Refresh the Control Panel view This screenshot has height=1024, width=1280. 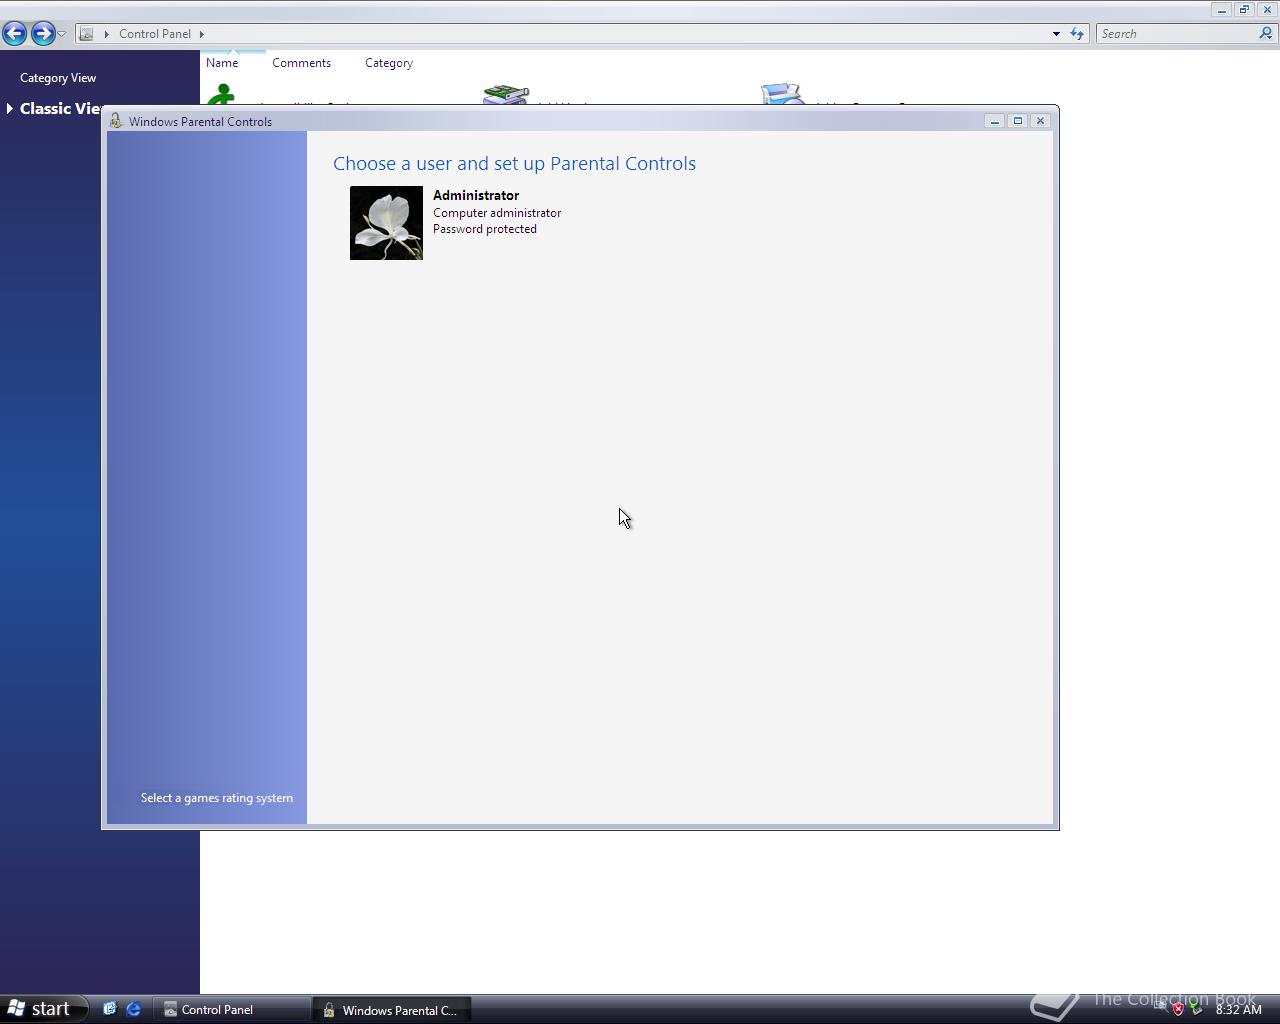(1077, 33)
